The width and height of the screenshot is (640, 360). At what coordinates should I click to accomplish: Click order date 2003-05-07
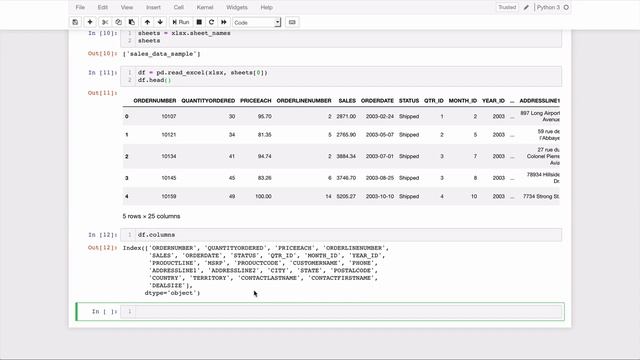coord(380,135)
